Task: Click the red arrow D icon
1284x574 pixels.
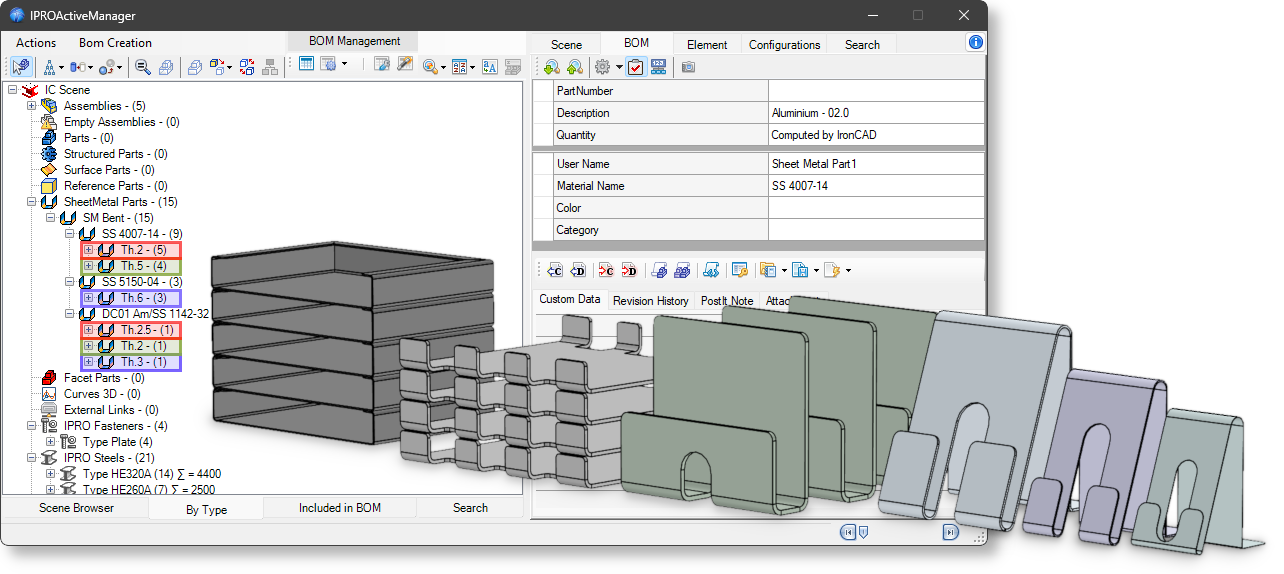Action: point(629,270)
